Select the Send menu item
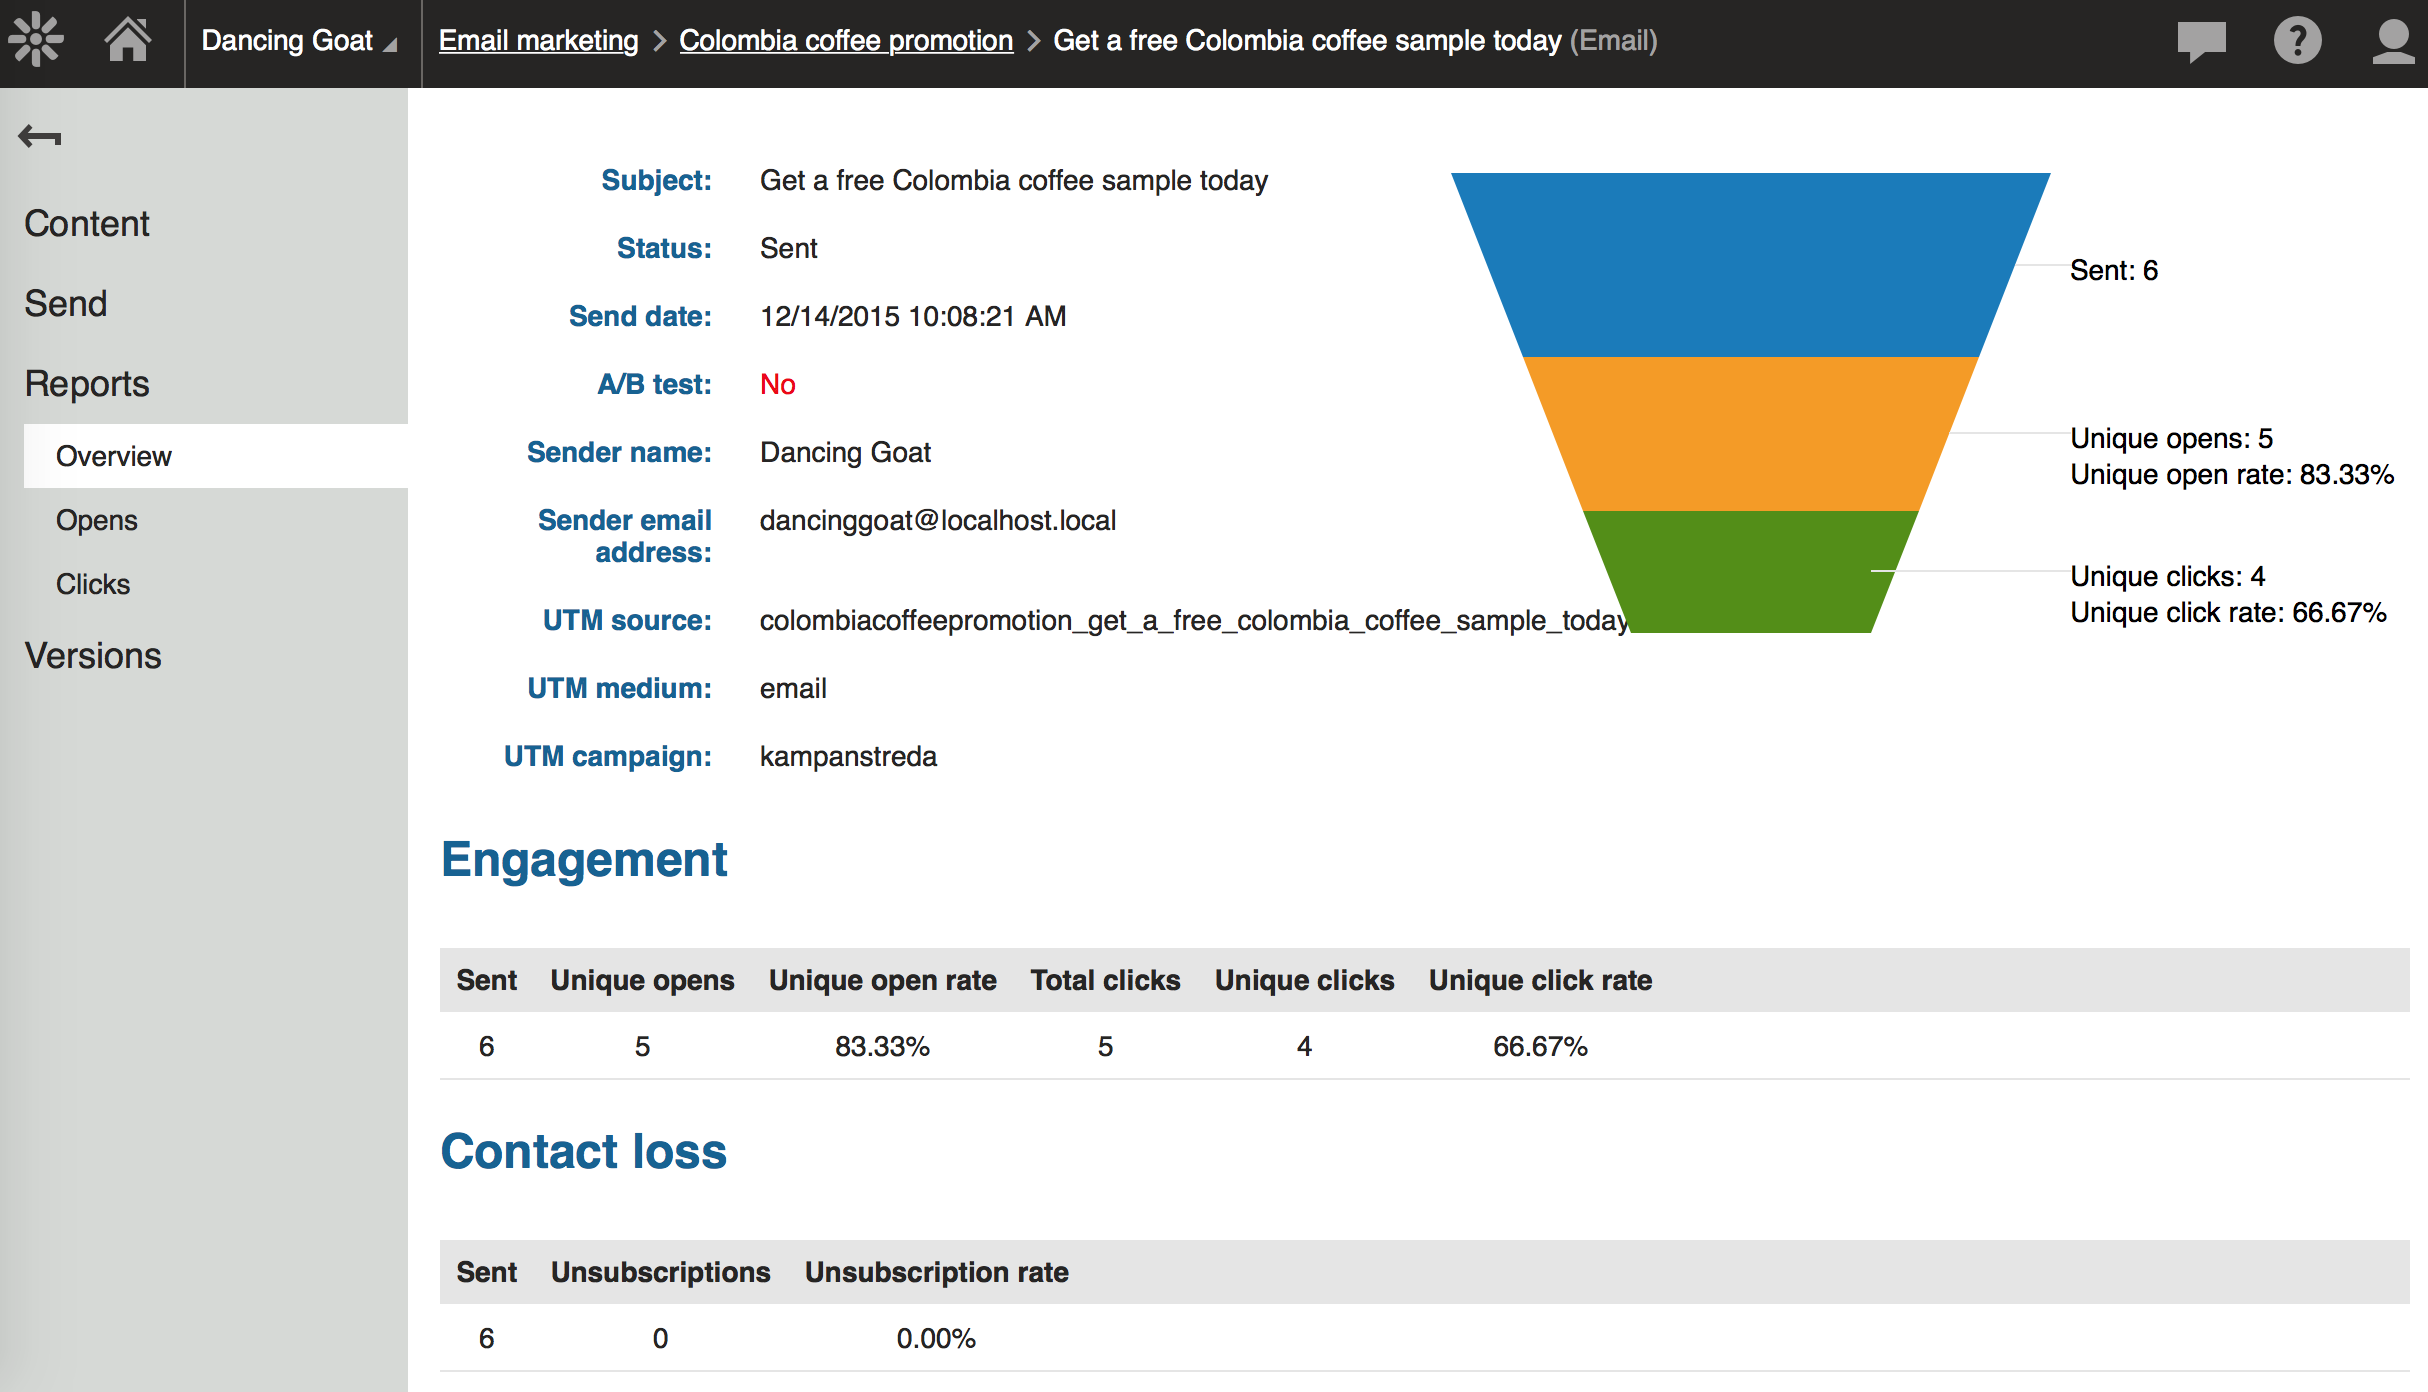Image resolution: width=2428 pixels, height=1392 pixels. (66, 303)
